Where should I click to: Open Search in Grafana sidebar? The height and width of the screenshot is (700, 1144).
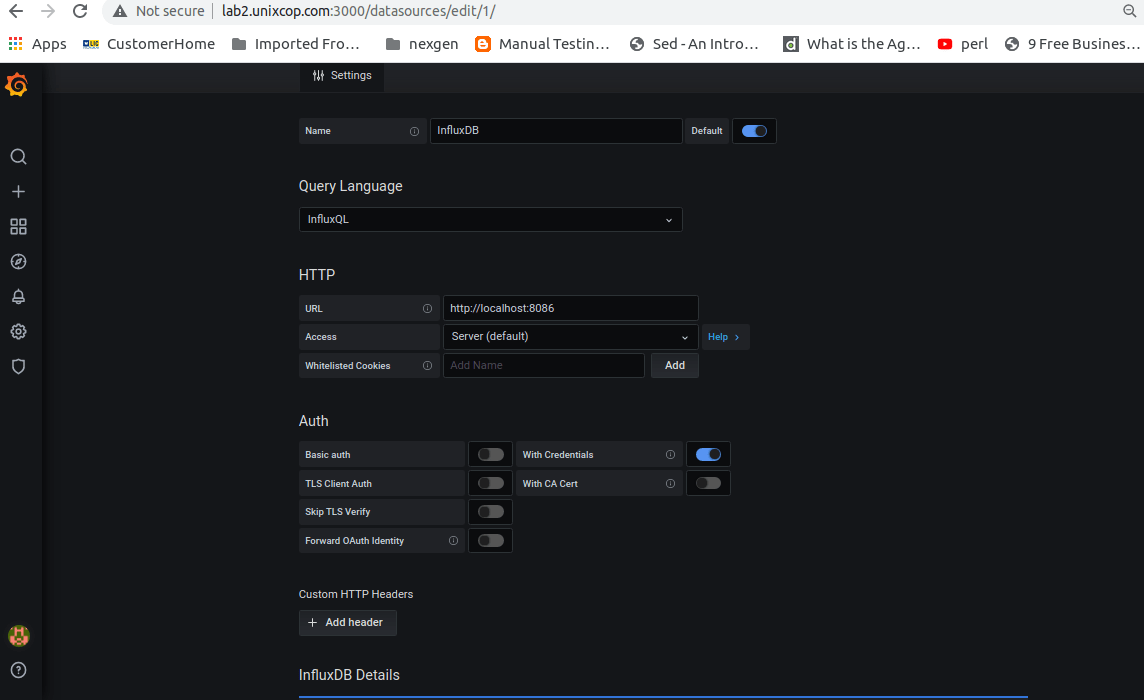coord(18,157)
